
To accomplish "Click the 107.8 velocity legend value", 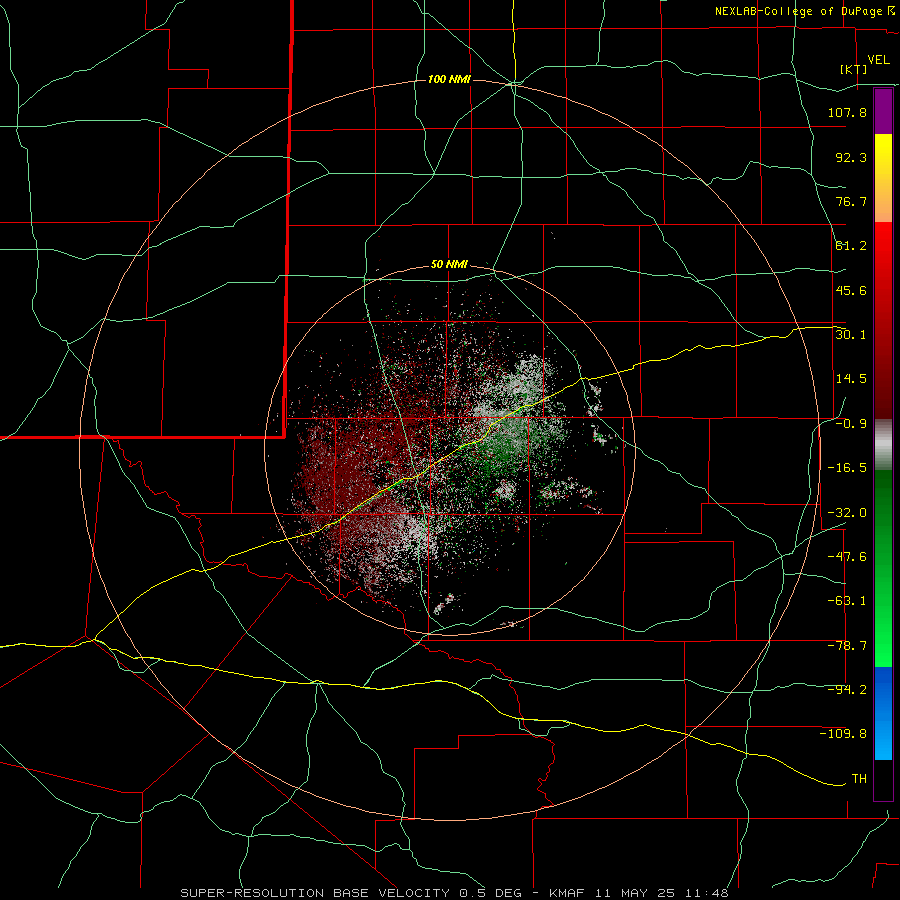I will [847, 112].
